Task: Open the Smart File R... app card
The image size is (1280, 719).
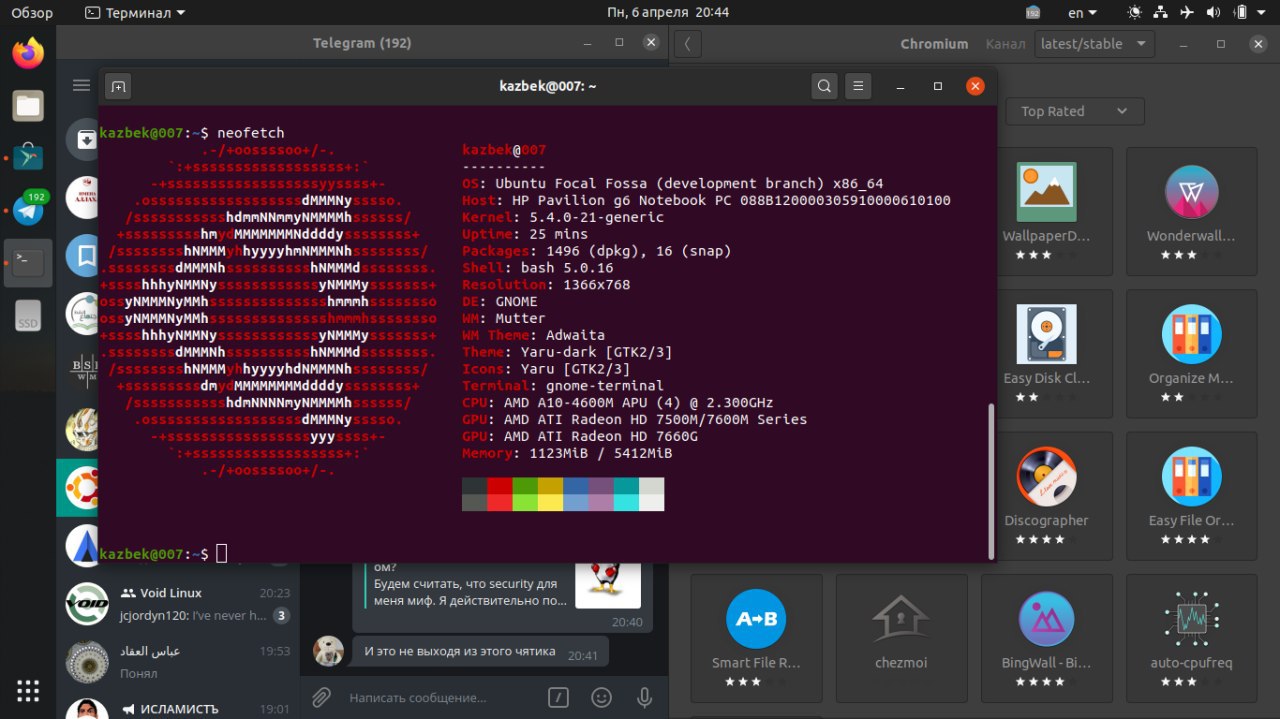Action: tap(756, 638)
